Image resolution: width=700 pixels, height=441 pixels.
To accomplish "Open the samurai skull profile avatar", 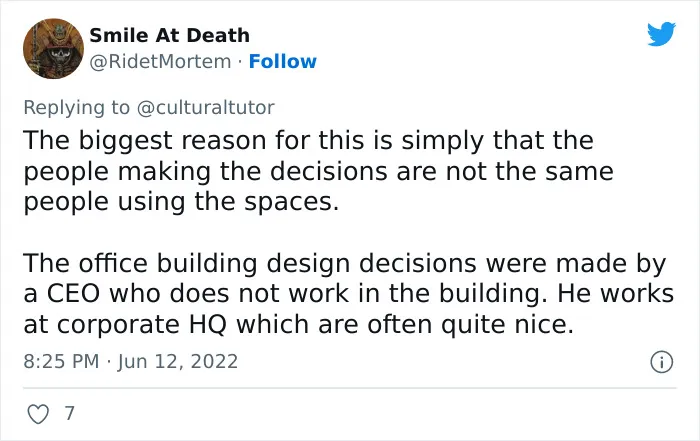I will (x=53, y=49).
